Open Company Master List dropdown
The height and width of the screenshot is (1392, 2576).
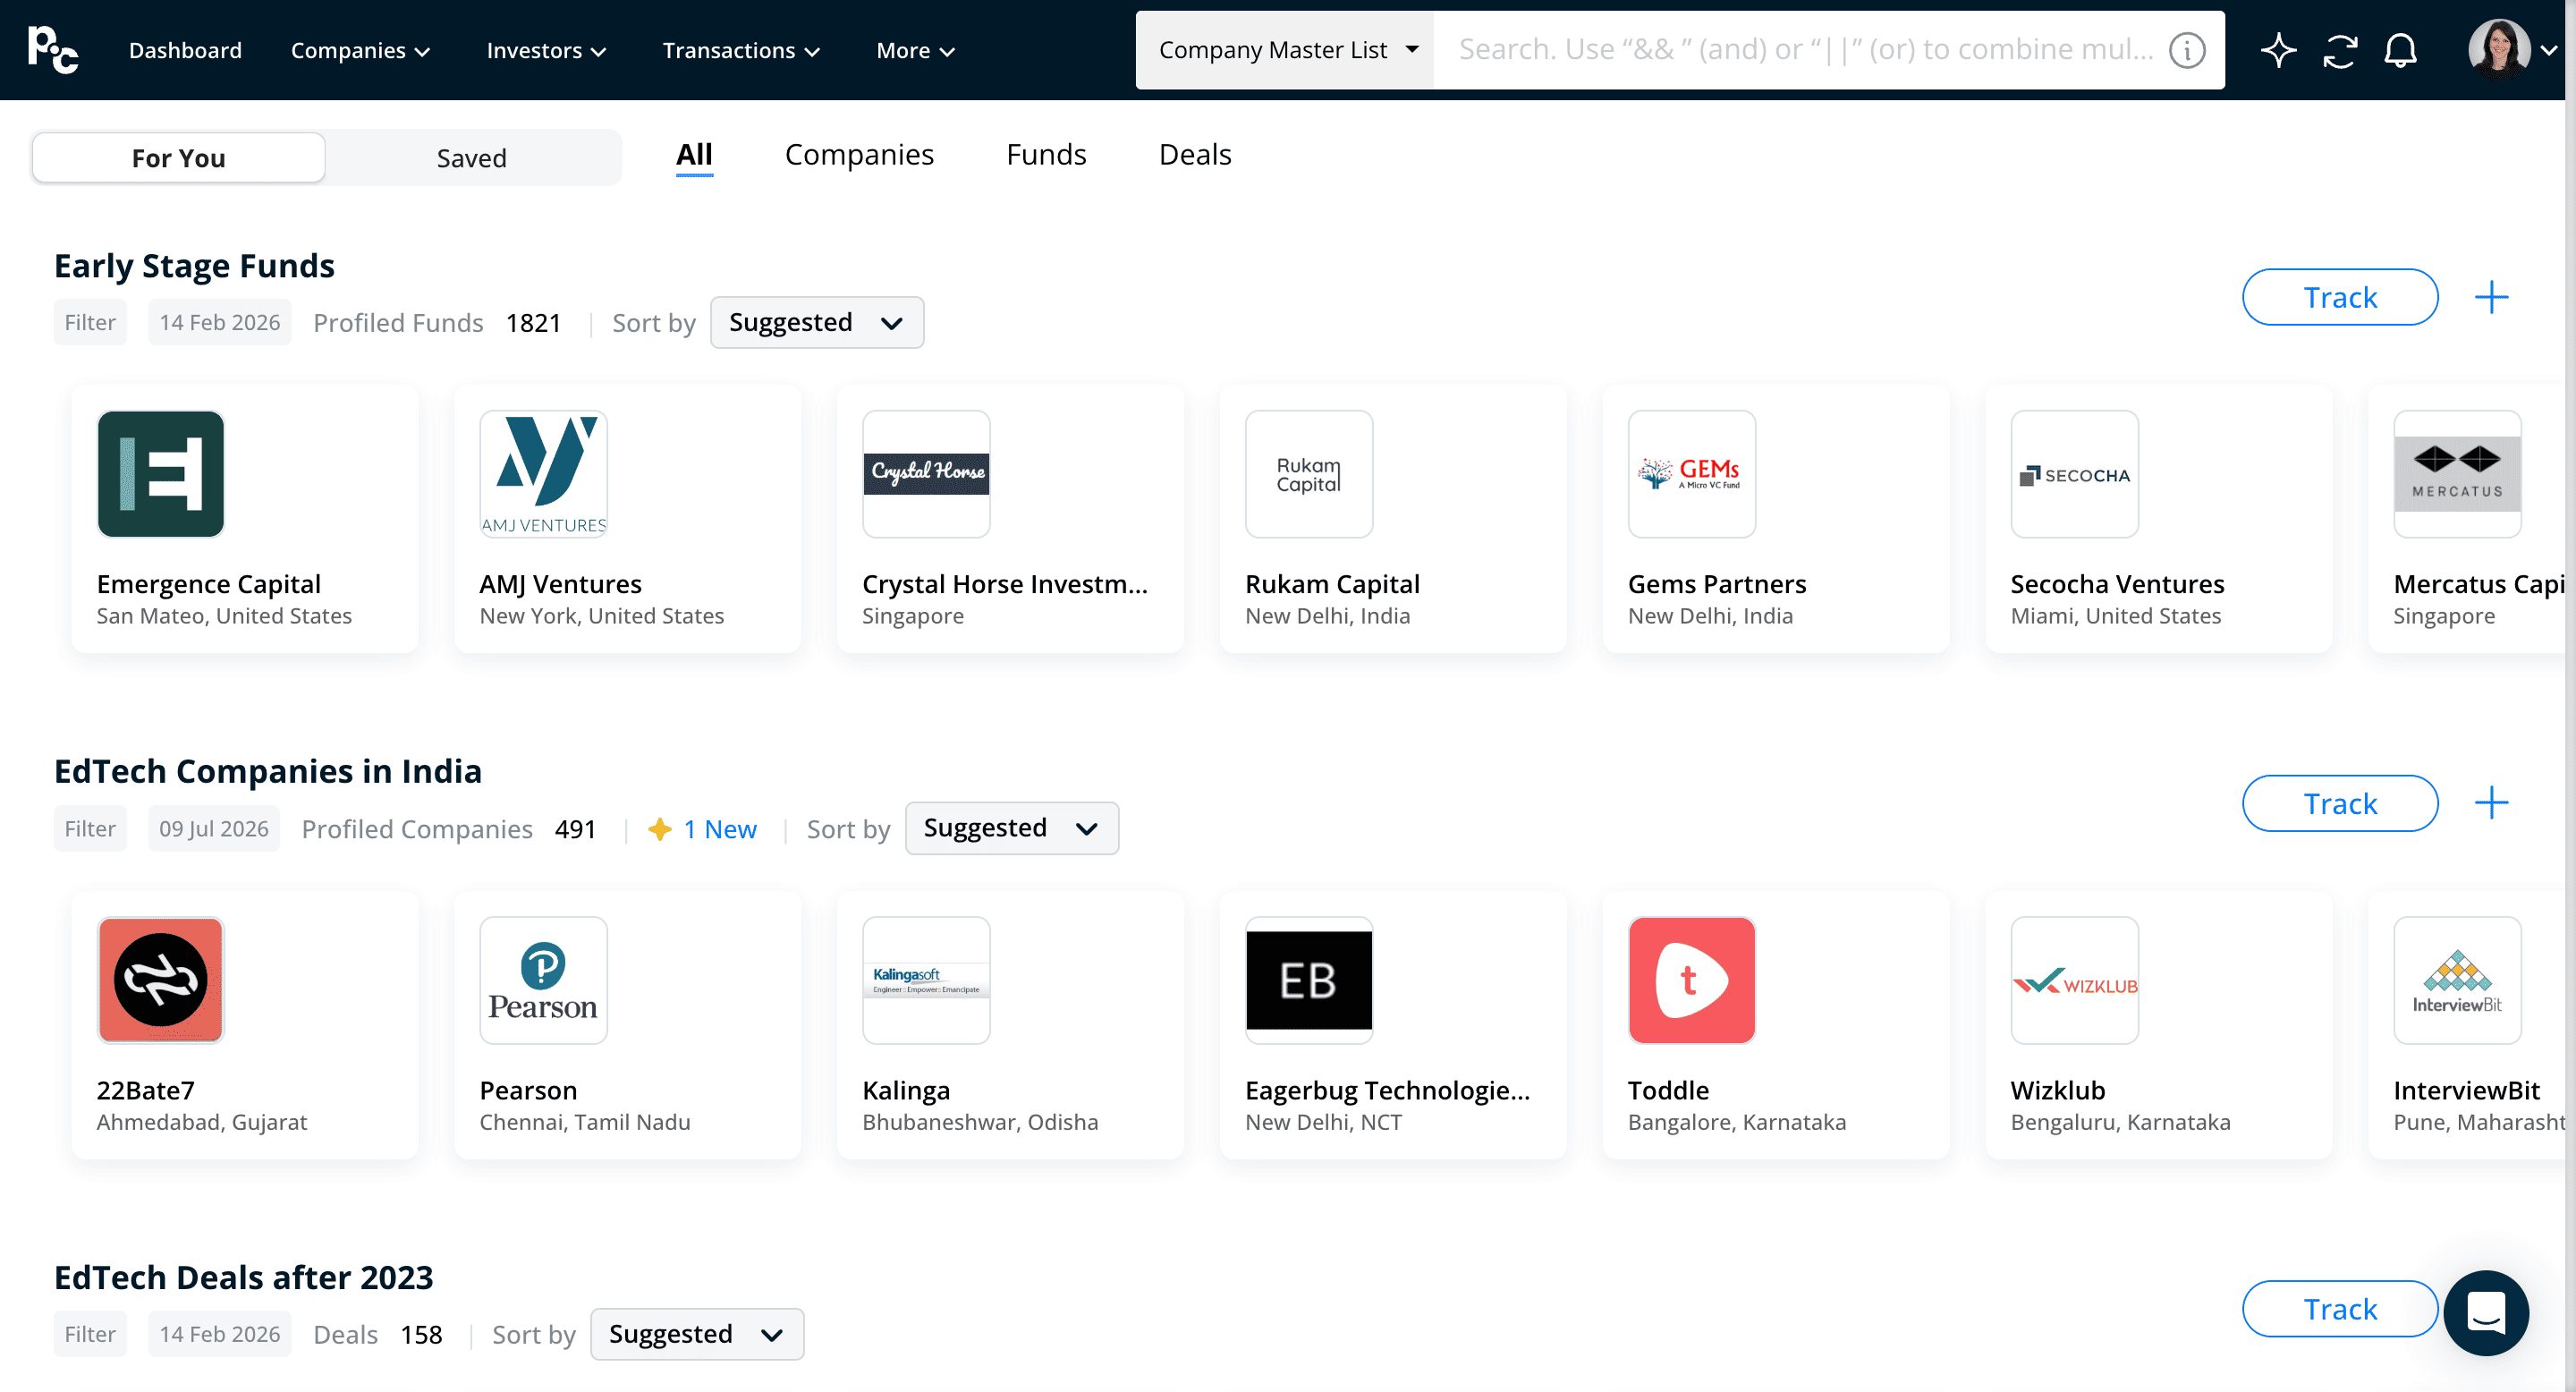tap(1286, 50)
